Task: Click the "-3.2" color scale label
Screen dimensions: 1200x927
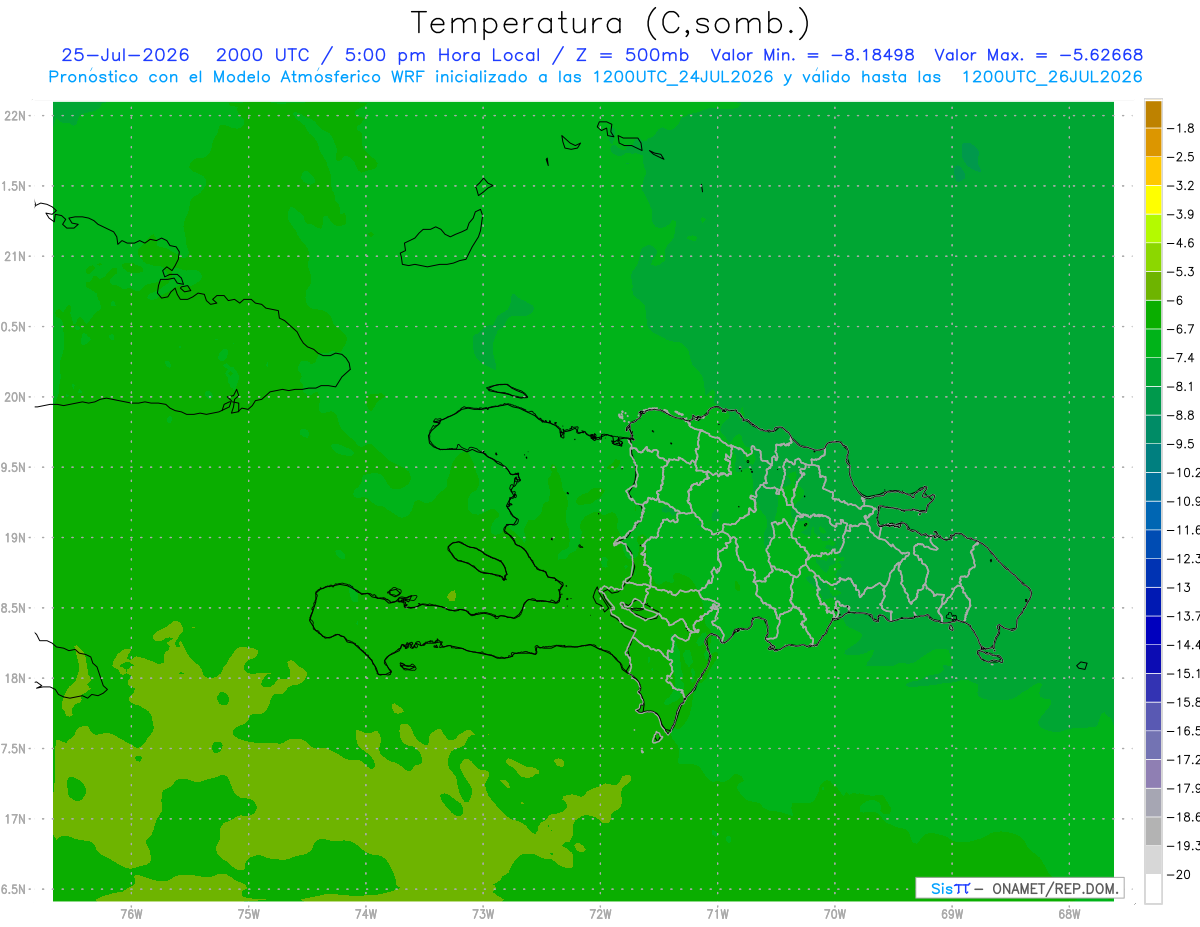Action: (x=1181, y=186)
